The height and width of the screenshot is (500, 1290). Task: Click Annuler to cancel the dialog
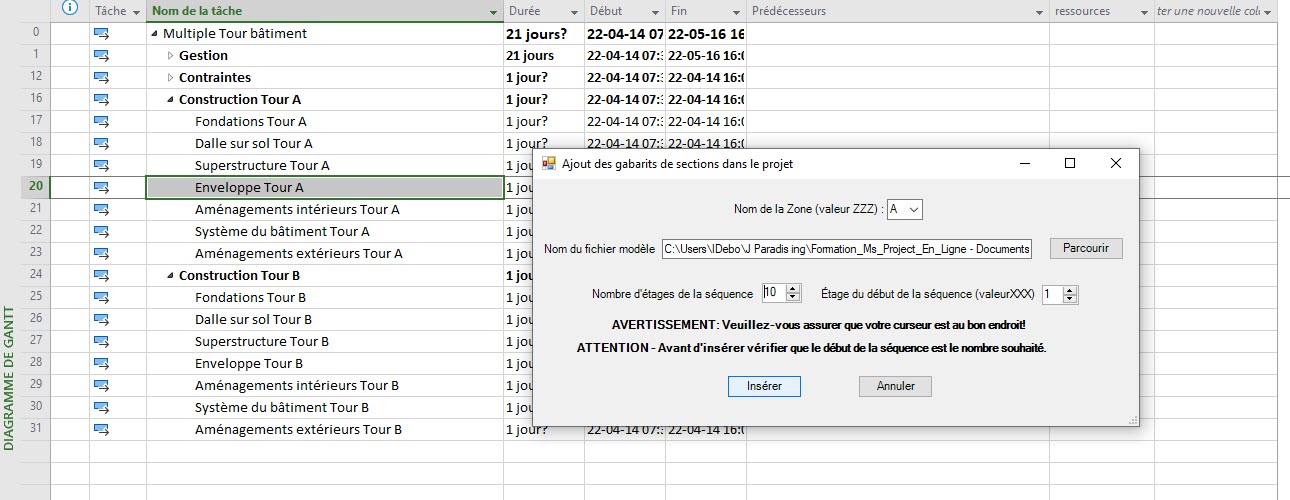click(895, 386)
